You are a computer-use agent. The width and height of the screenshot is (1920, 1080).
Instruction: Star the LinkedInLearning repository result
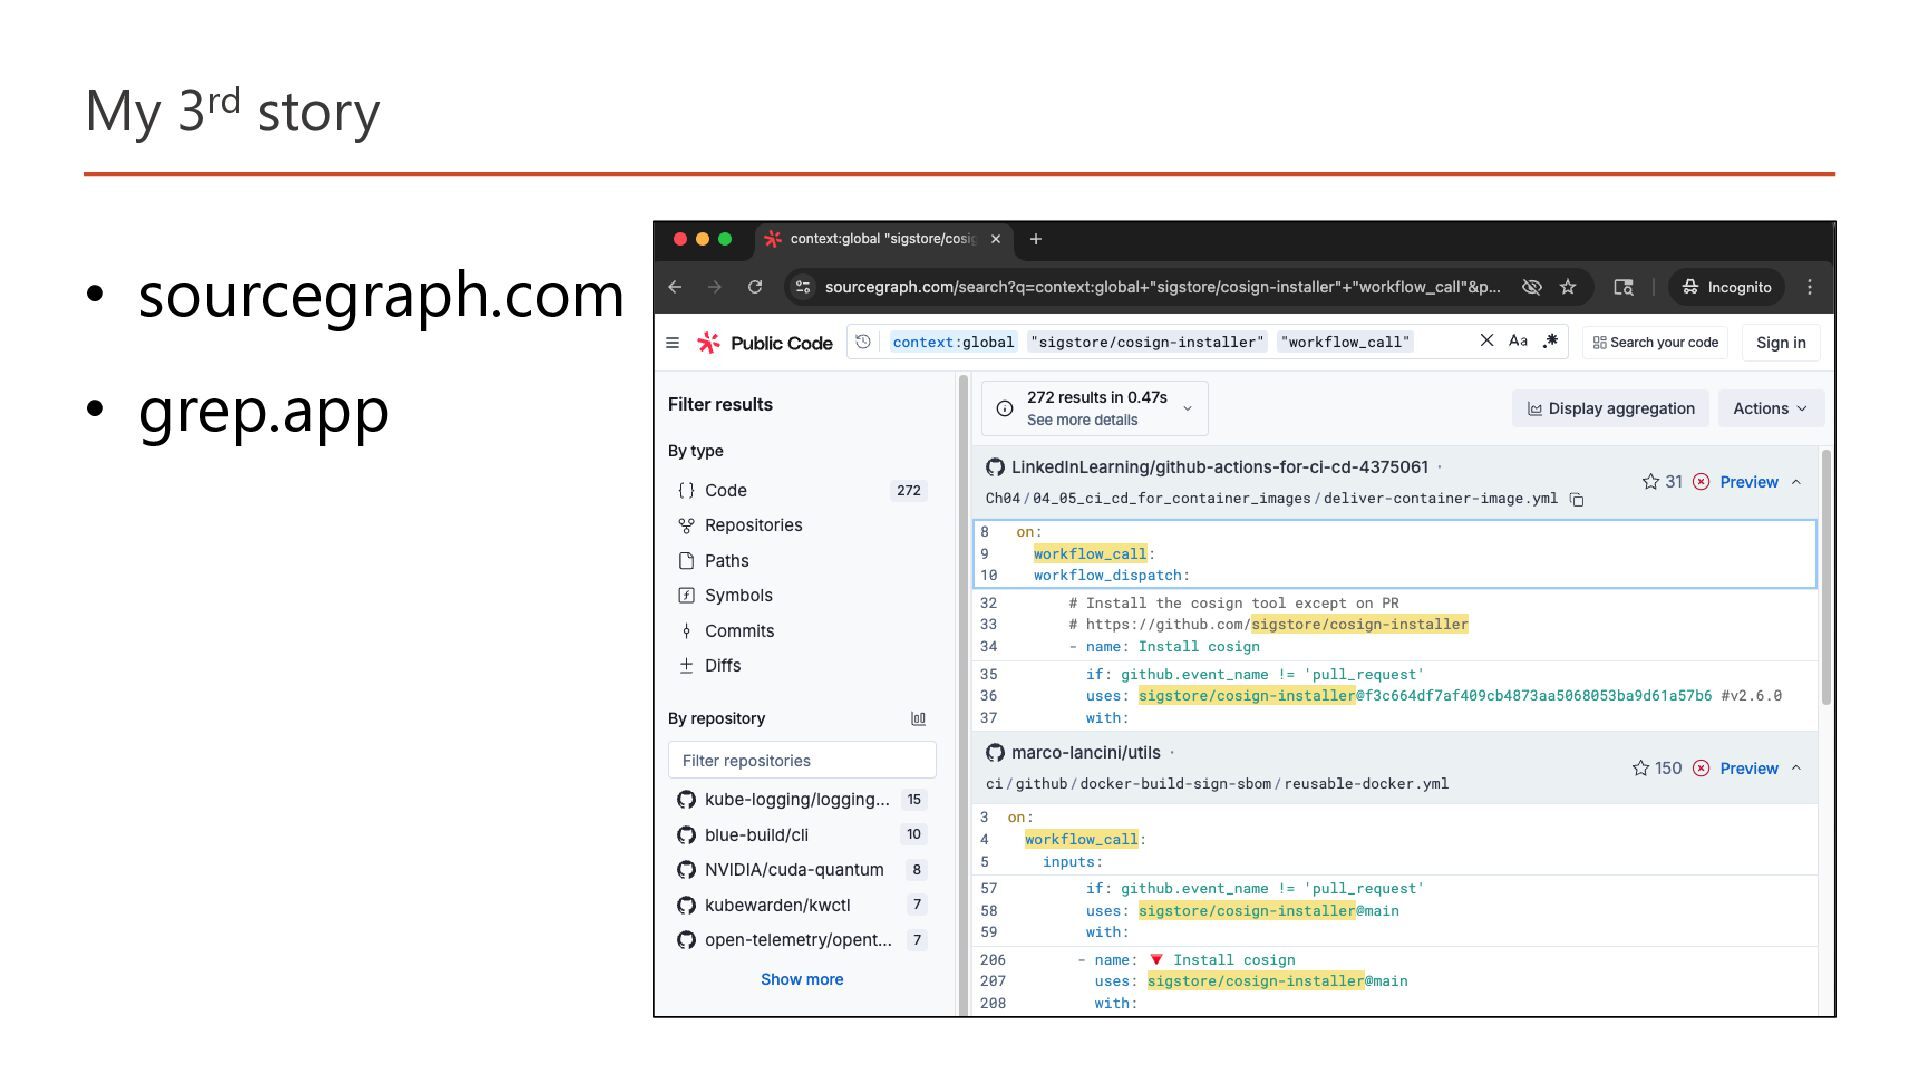(1651, 482)
